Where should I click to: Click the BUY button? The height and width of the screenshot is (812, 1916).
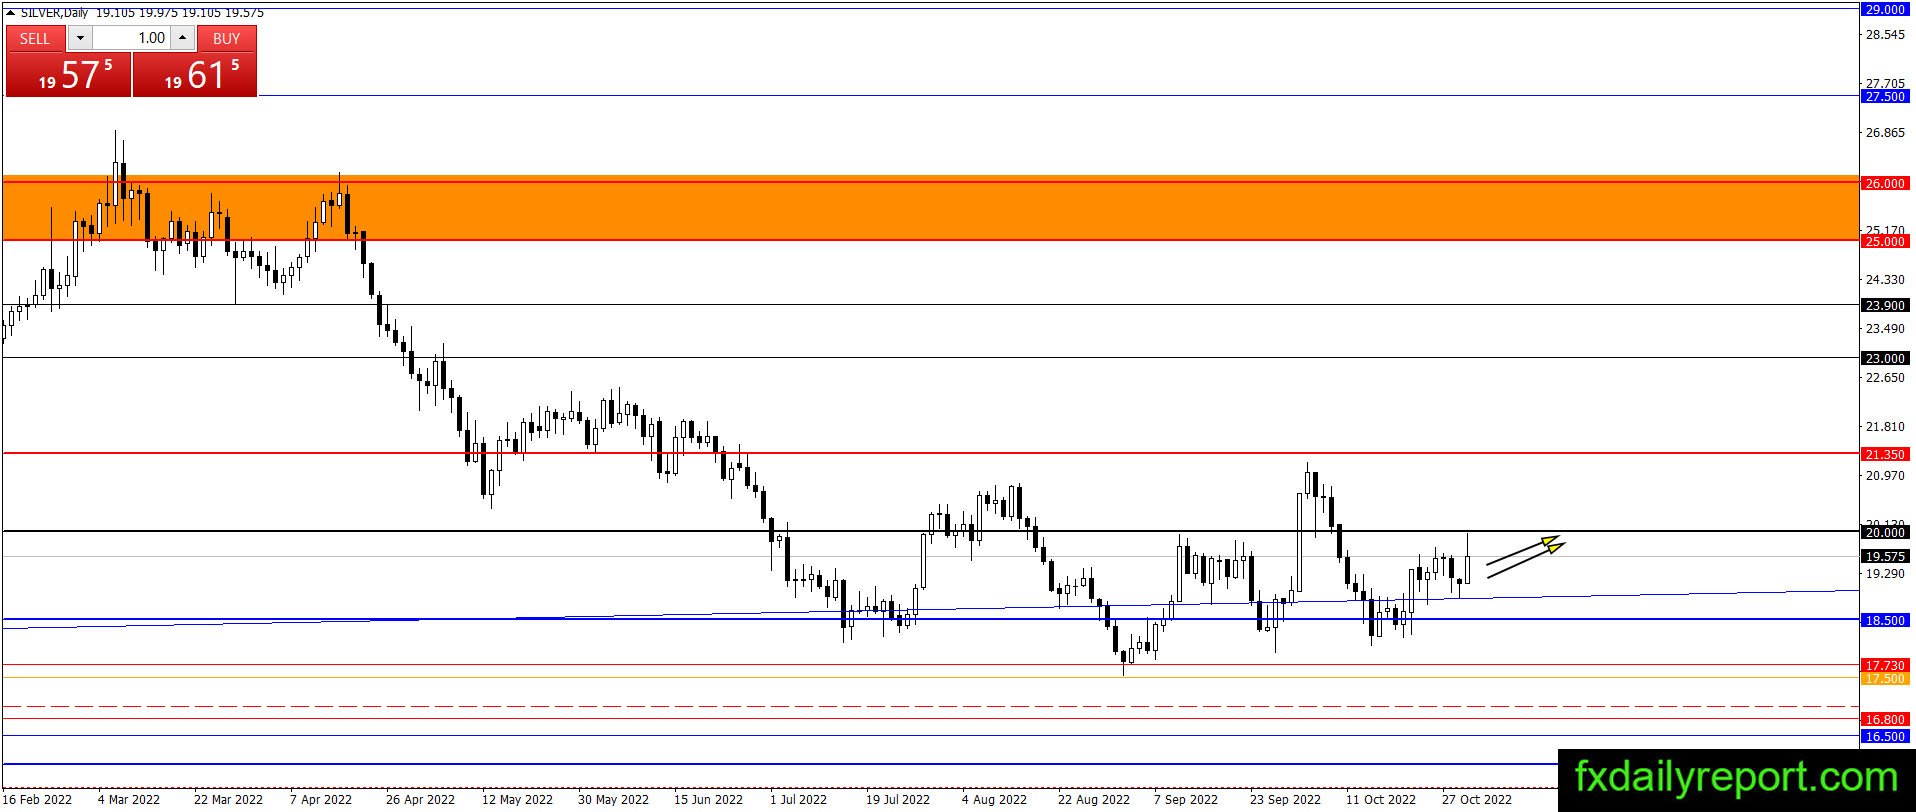pyautogui.click(x=227, y=38)
